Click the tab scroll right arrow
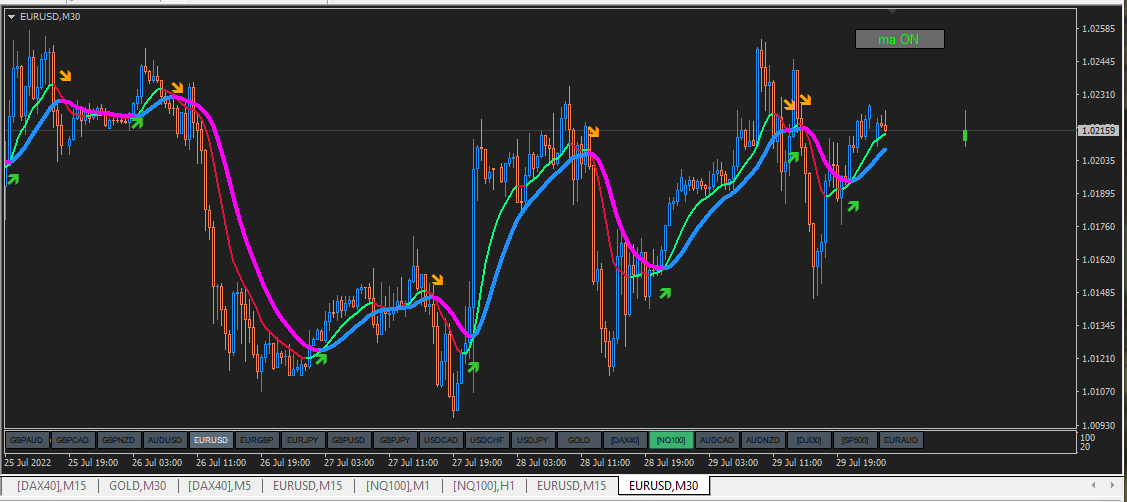This screenshot has height=502, width=1127. click(x=1114, y=485)
